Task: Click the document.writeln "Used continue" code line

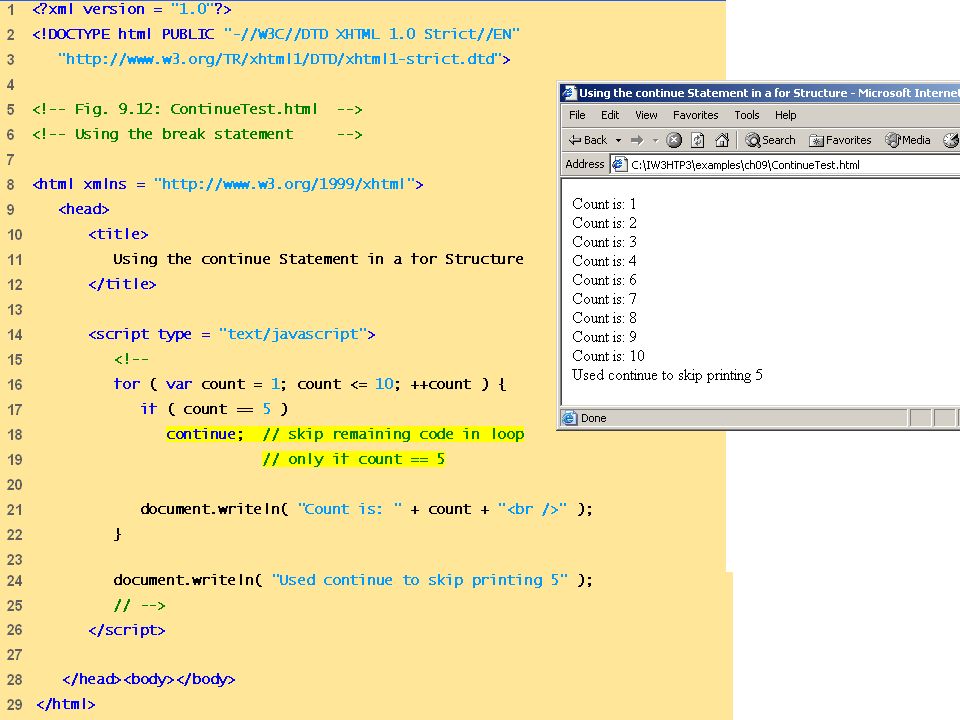Action: click(x=353, y=580)
